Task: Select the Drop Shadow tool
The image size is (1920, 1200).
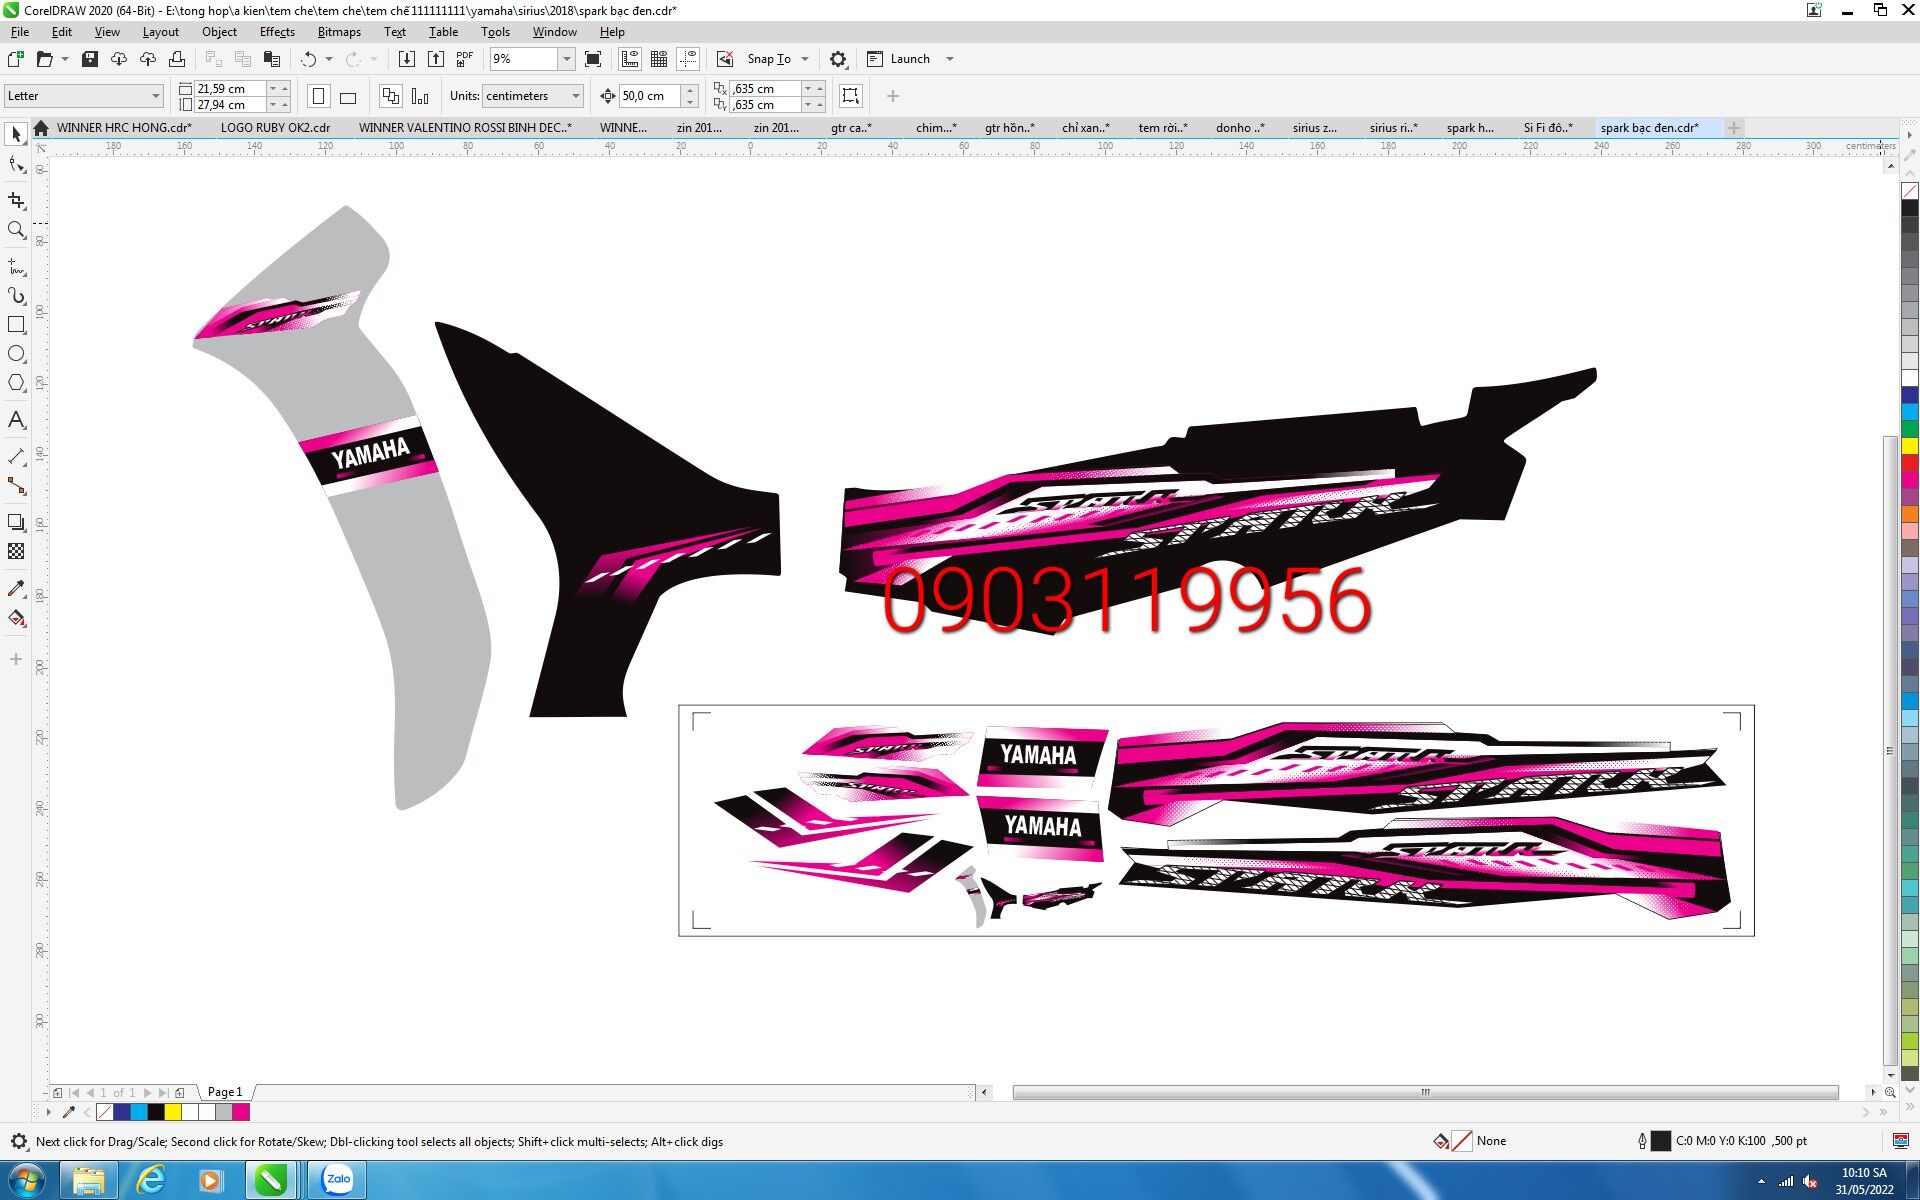Action: click(x=16, y=522)
